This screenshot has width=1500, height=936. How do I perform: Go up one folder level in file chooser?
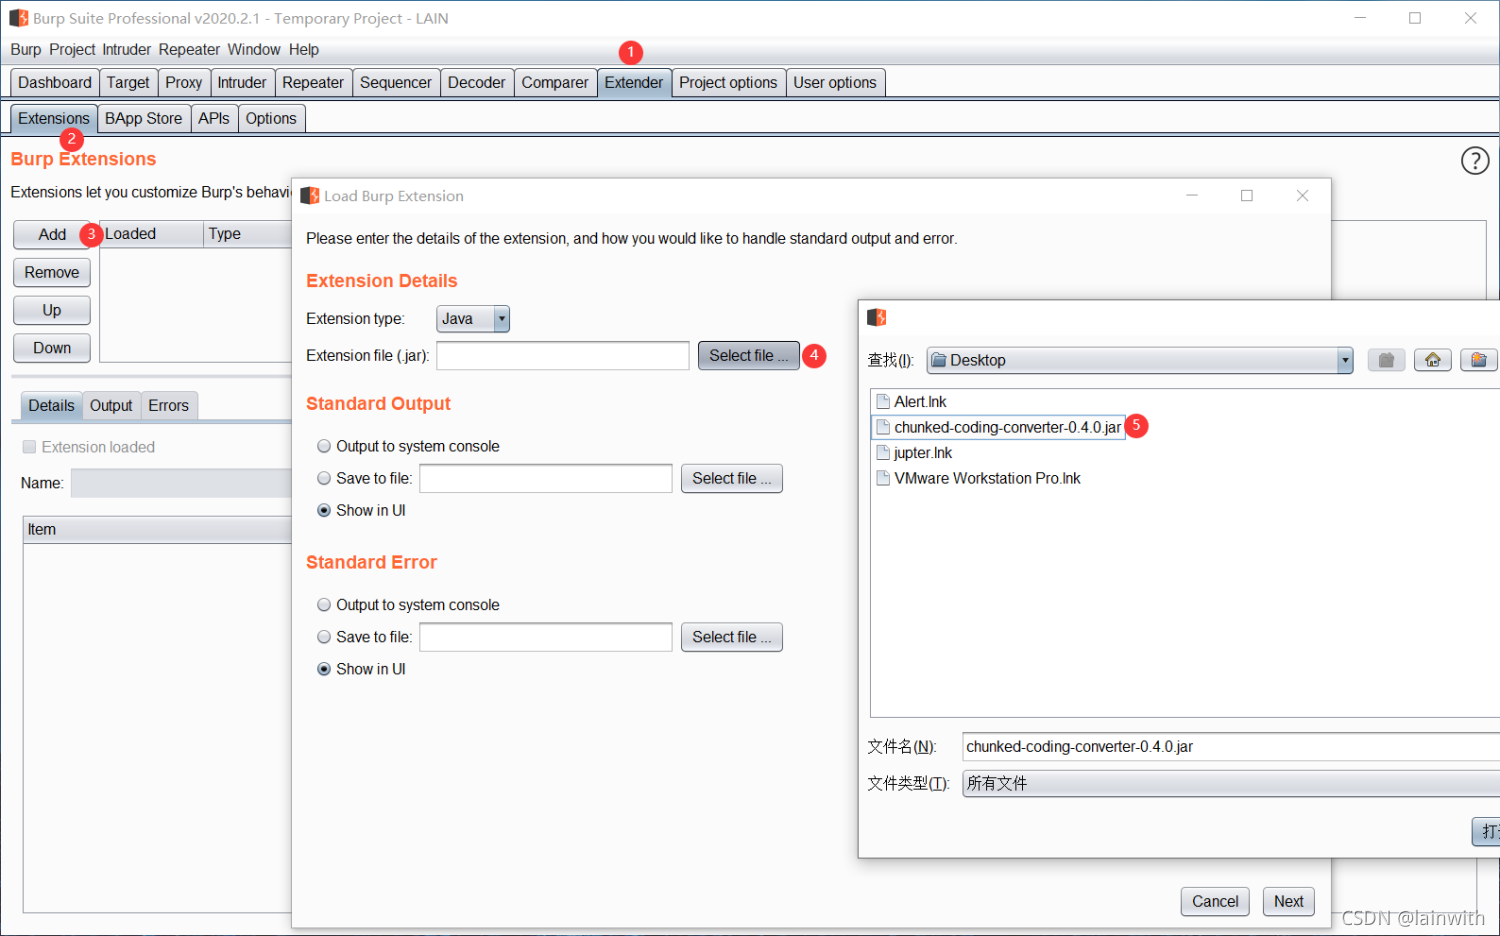(1386, 360)
